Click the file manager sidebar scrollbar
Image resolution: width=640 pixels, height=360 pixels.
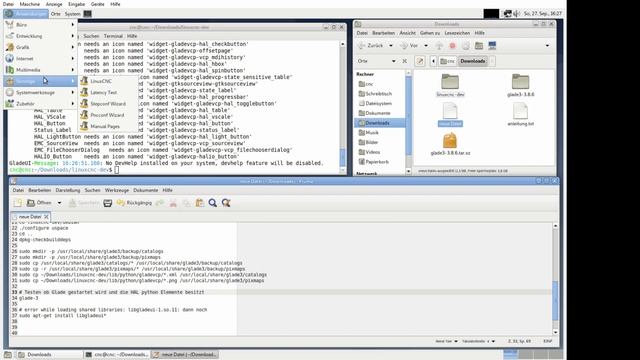[x=409, y=122]
